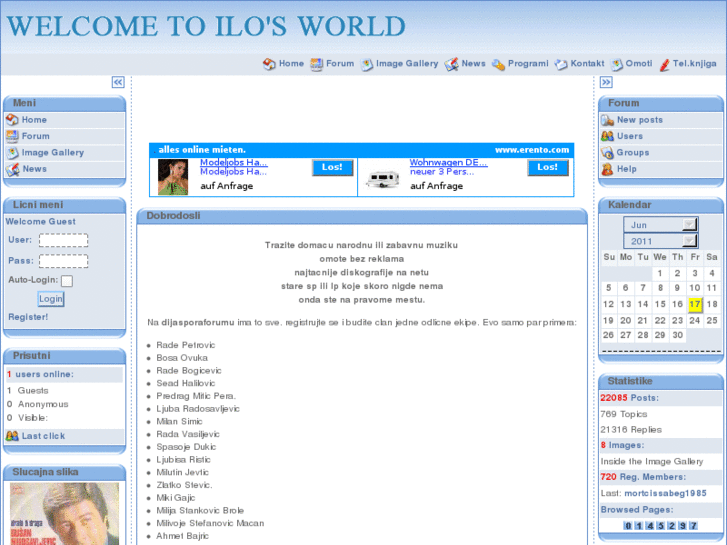Collapse the right sidebar with the arrow button
Image resolution: width=727 pixels, height=545 pixels.
point(606,83)
